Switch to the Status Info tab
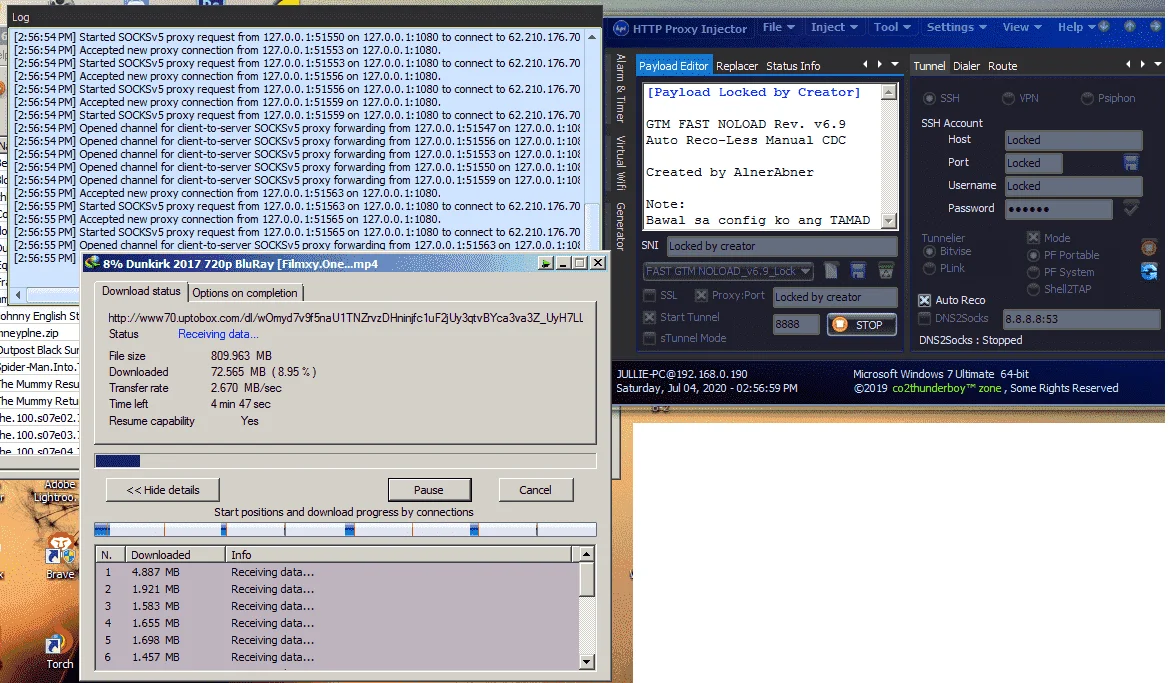 pos(793,66)
